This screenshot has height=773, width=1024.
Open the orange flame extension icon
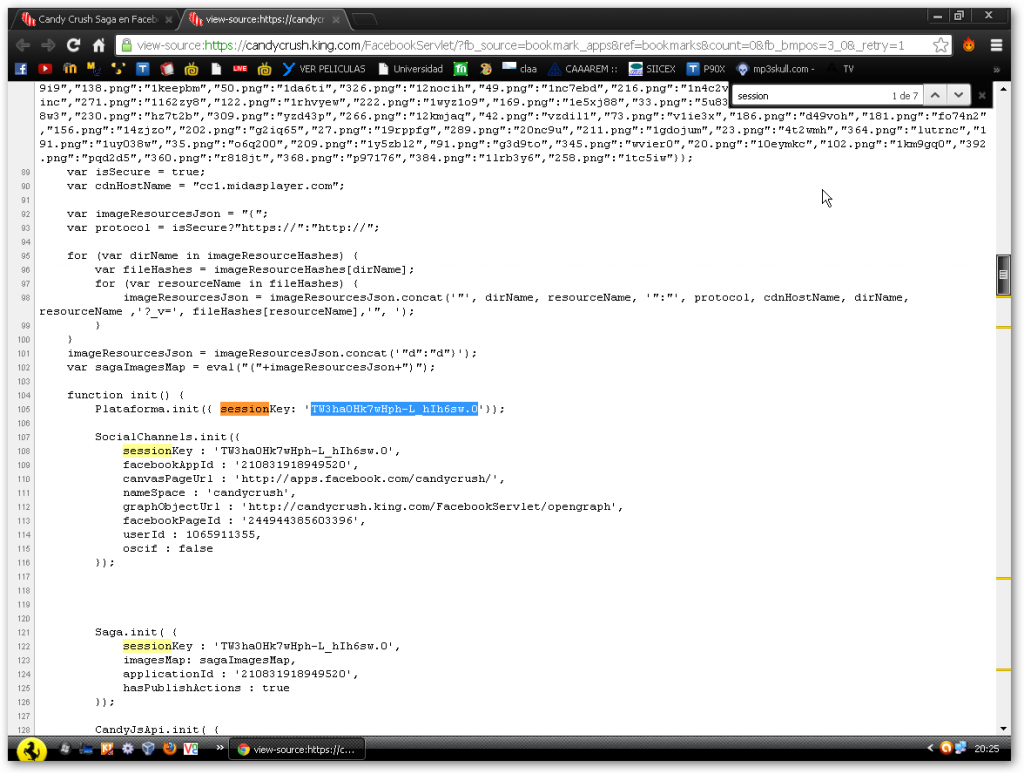tap(968, 45)
